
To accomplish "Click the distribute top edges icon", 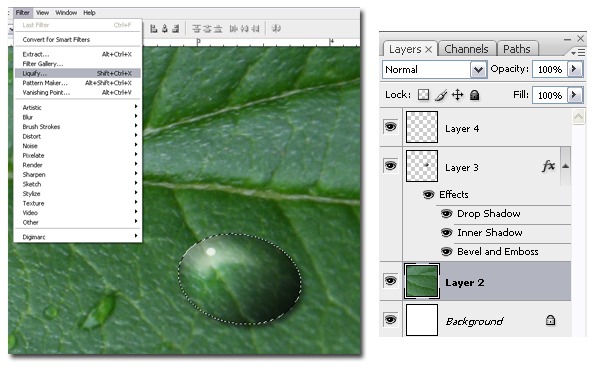I will (196, 29).
